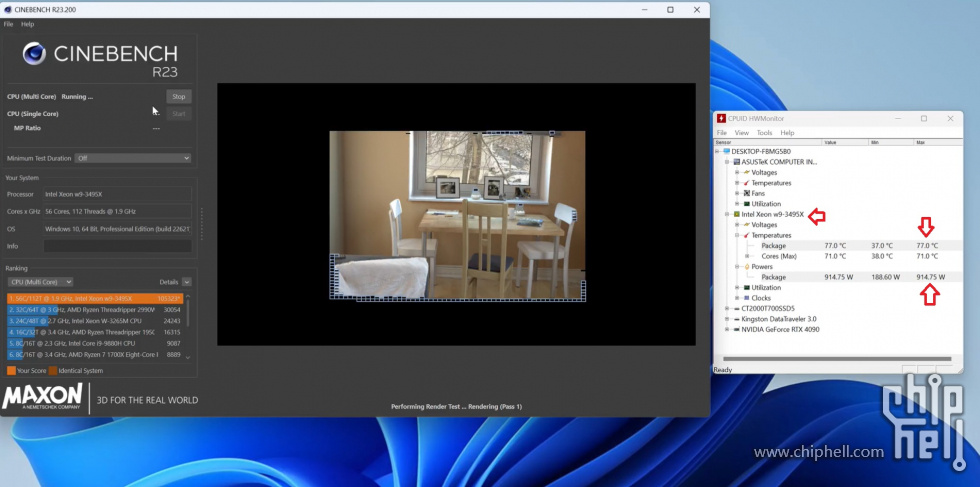Click the DESKTOP-FBMG5B0 computer icon
Image resolution: width=980 pixels, height=487 pixels.
726,151
